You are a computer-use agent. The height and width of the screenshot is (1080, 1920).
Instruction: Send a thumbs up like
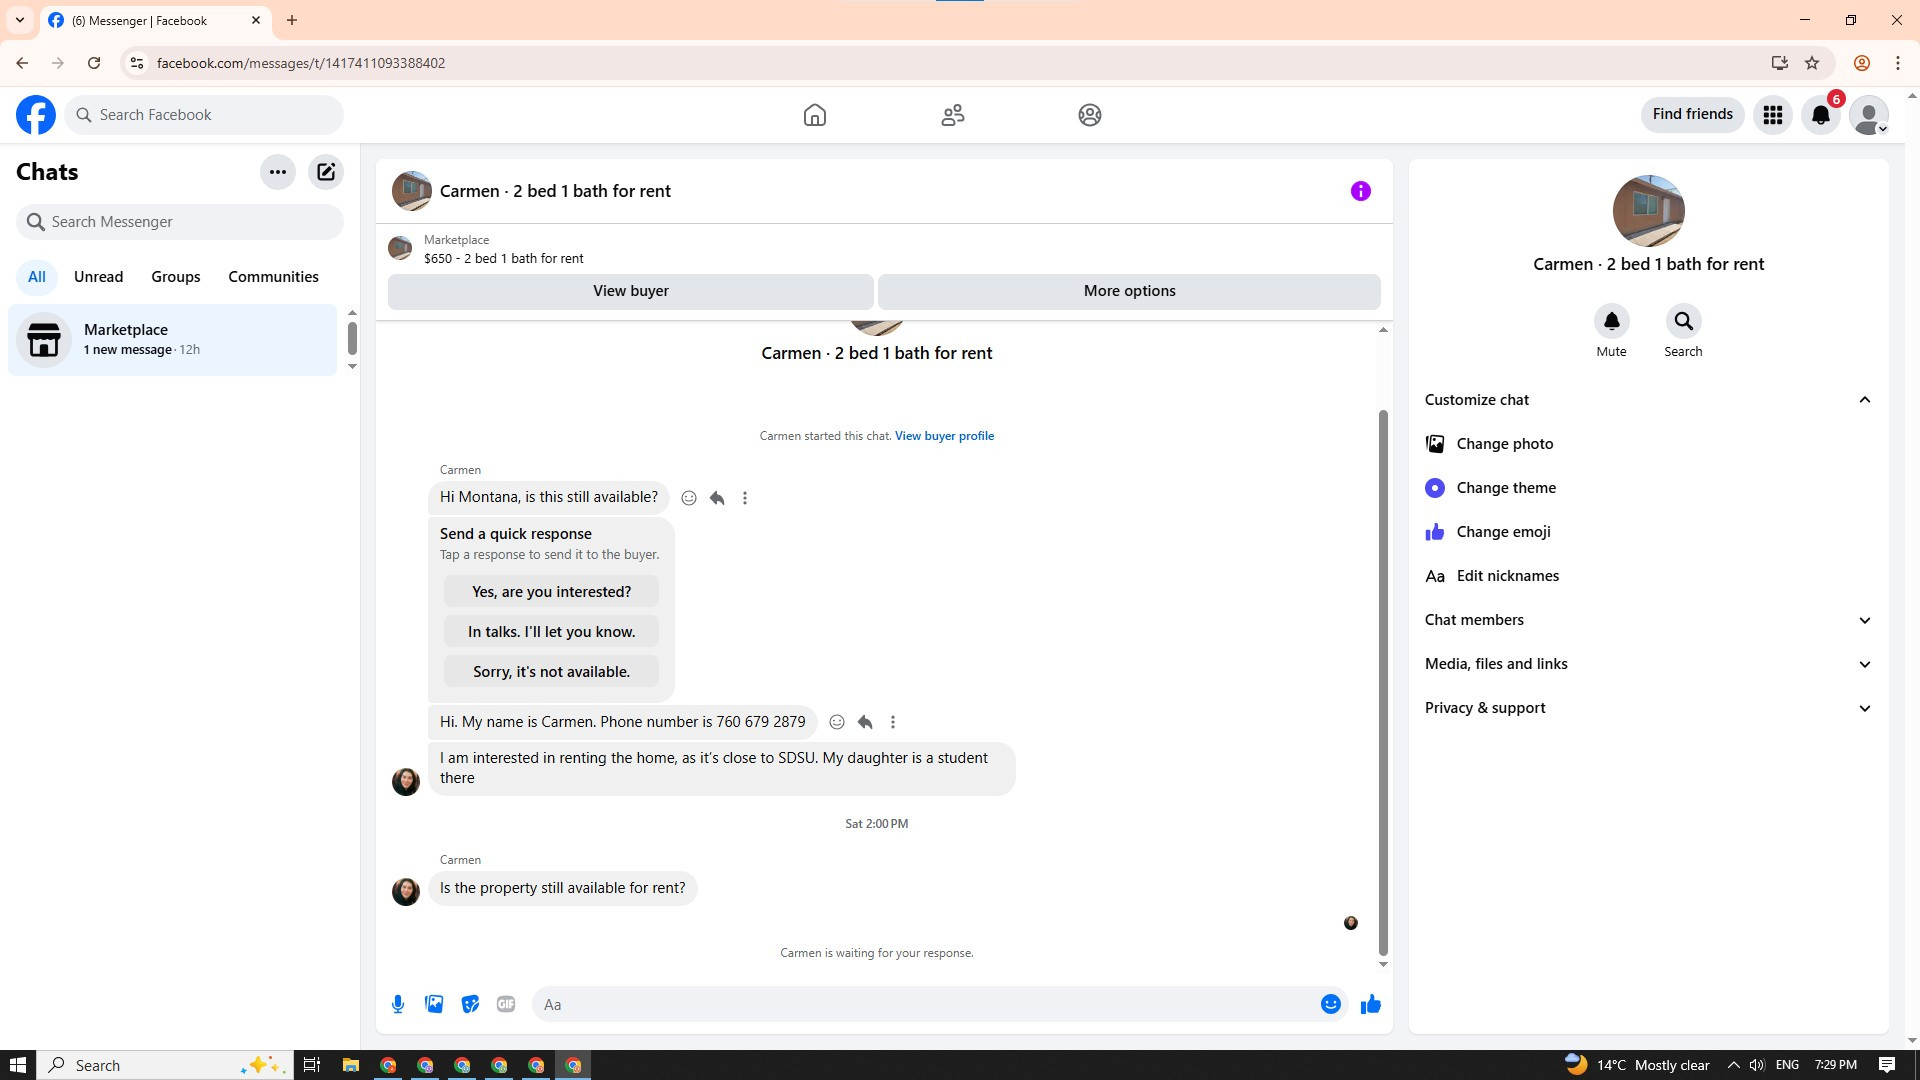point(1370,1004)
